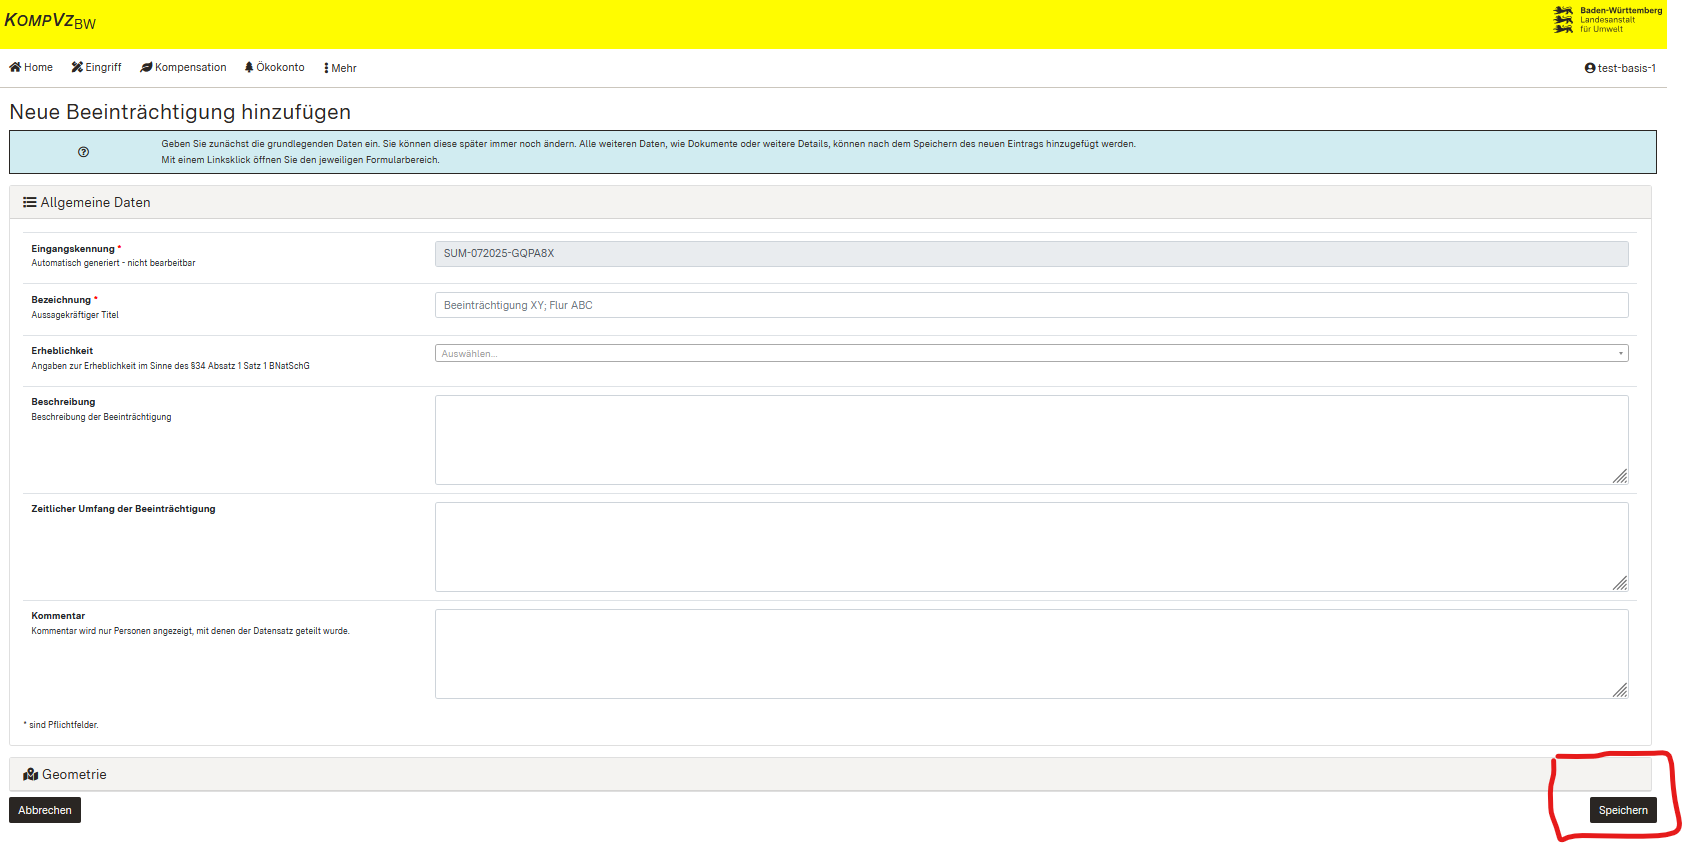The height and width of the screenshot is (846, 1686).
Task: Open the Mehr menu
Action: coord(340,68)
